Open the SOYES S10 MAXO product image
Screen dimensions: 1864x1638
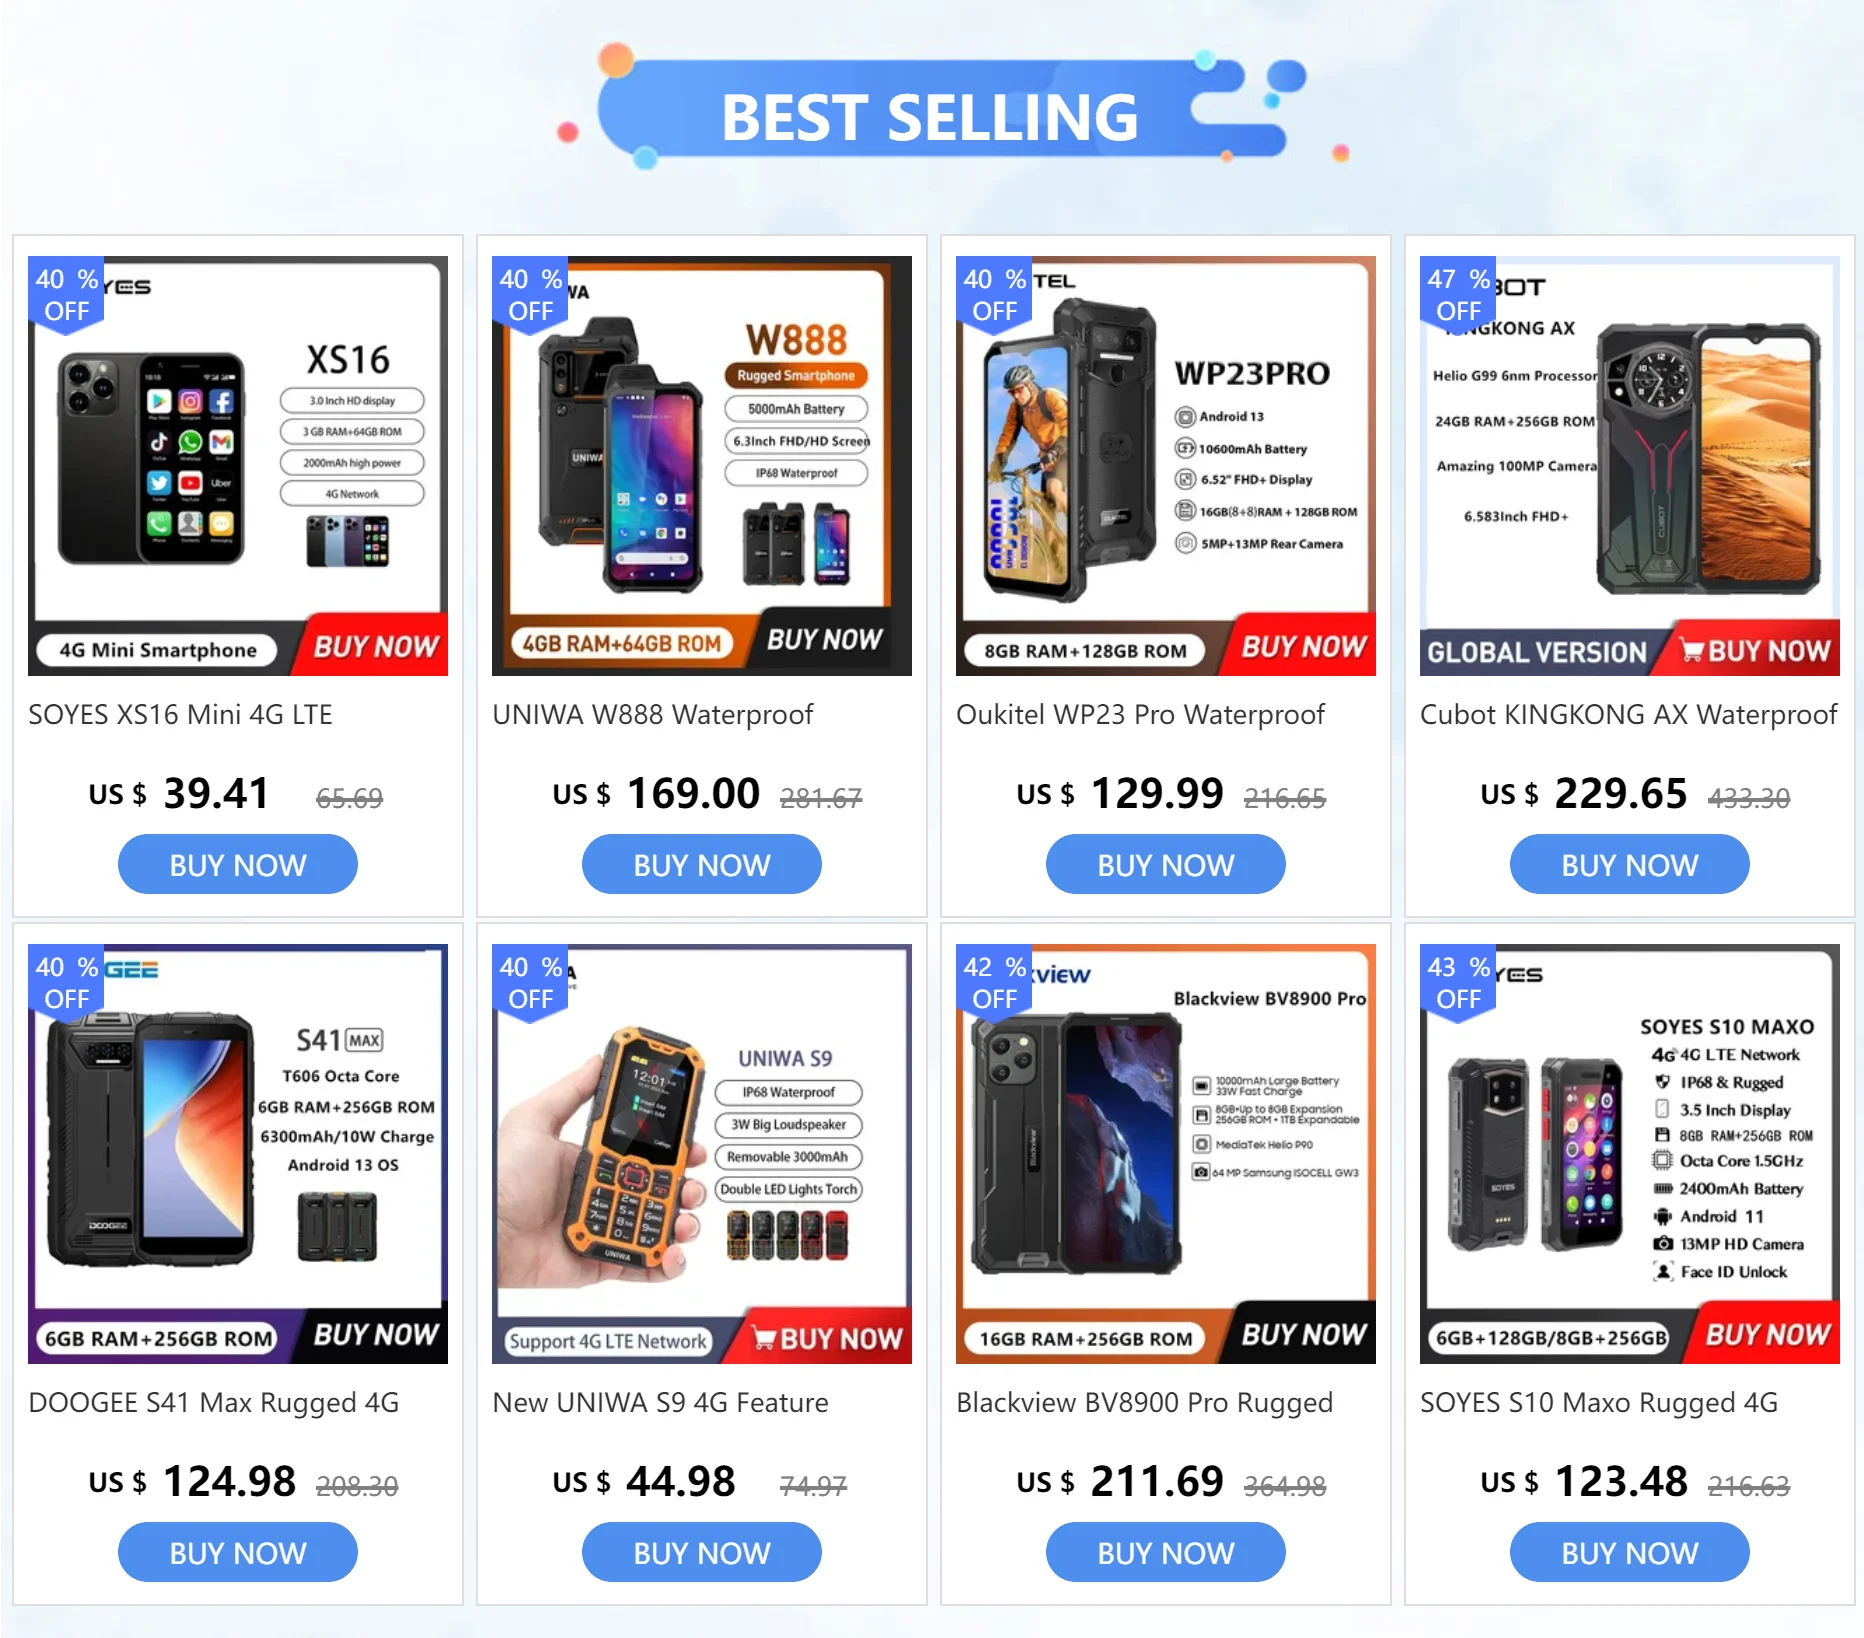click(1630, 1154)
